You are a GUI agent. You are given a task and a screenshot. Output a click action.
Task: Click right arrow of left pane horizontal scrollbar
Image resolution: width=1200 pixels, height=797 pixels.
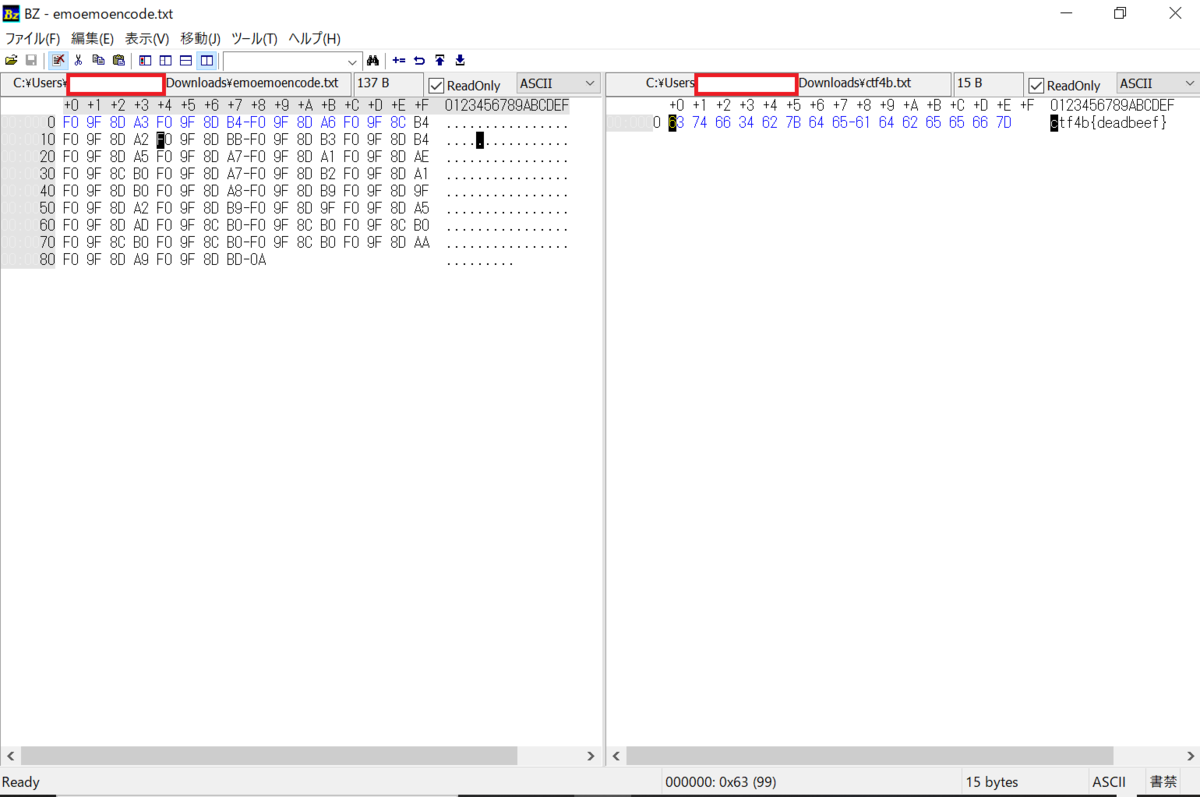[590, 757]
